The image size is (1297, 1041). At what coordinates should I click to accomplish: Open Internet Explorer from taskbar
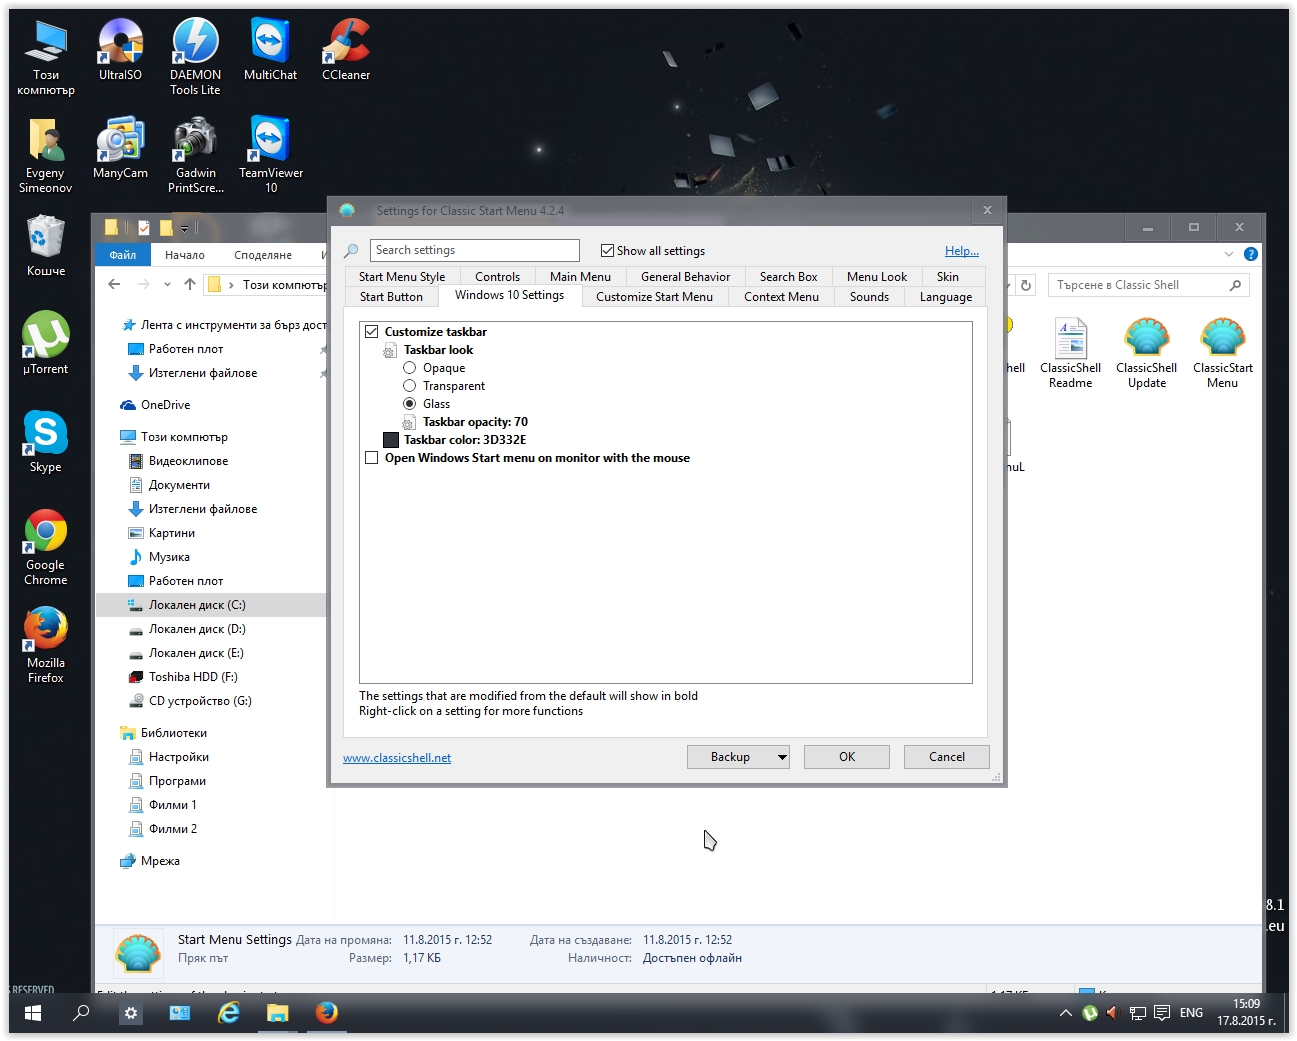tap(229, 1013)
